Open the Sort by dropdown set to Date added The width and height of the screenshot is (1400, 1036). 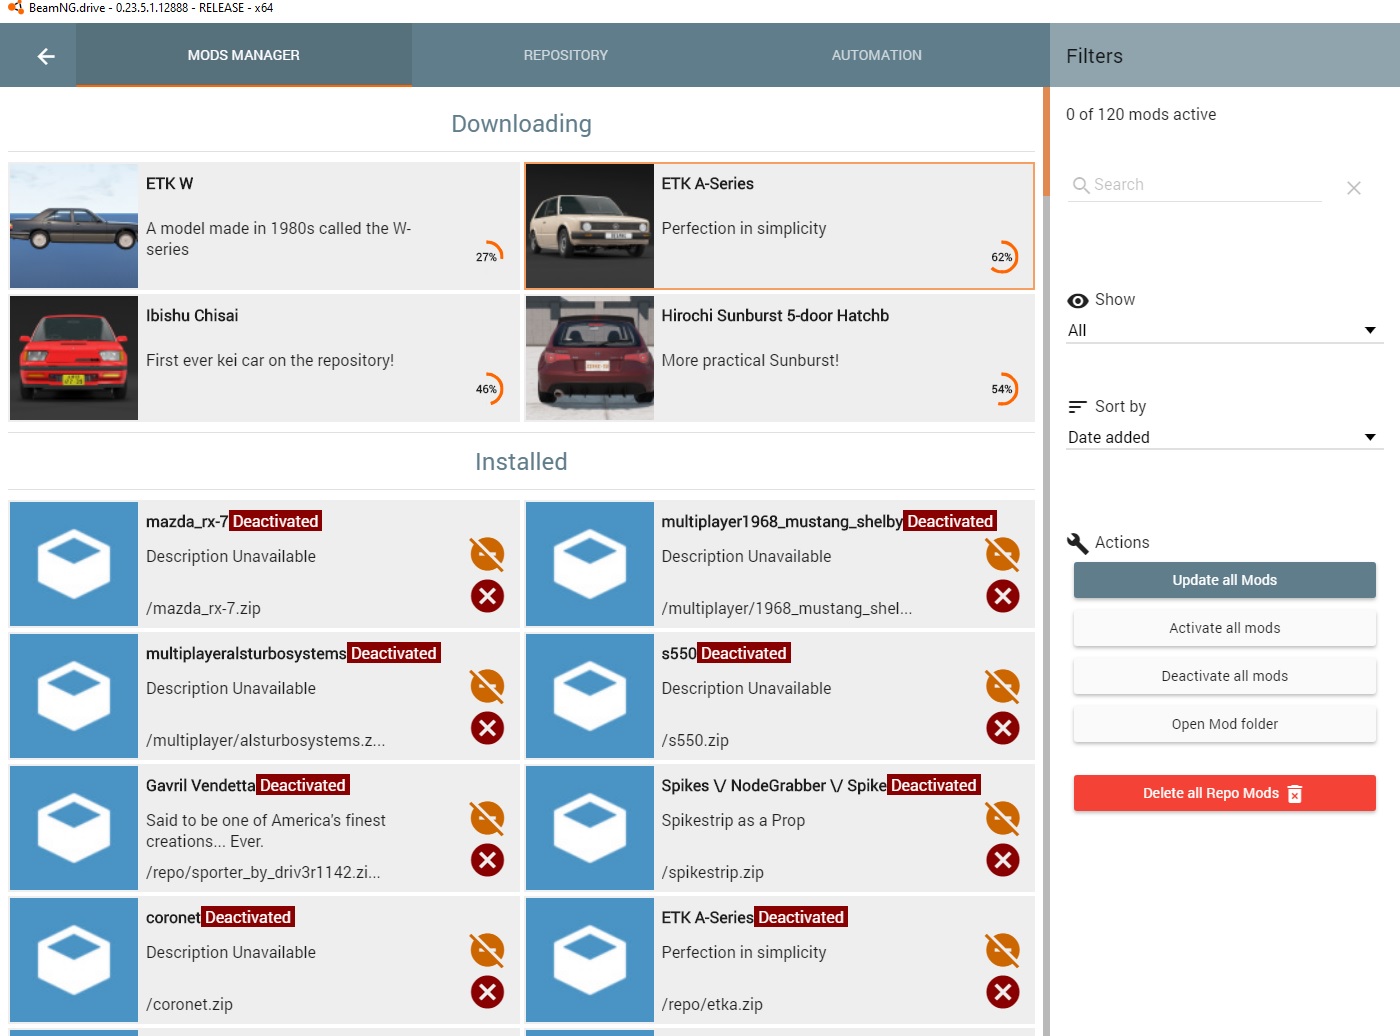click(1224, 437)
